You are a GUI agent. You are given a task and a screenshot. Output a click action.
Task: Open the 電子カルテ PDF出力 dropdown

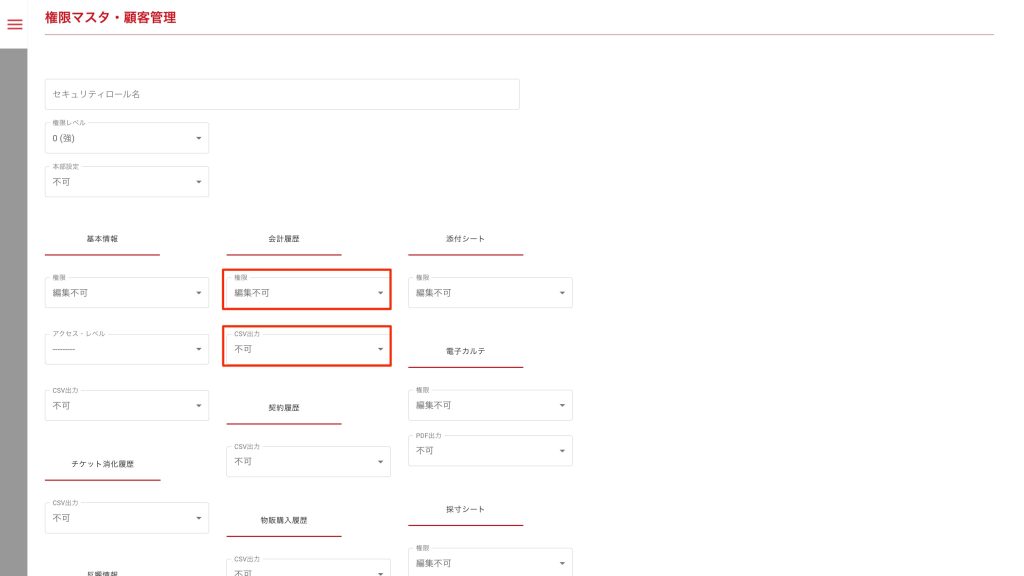490,450
